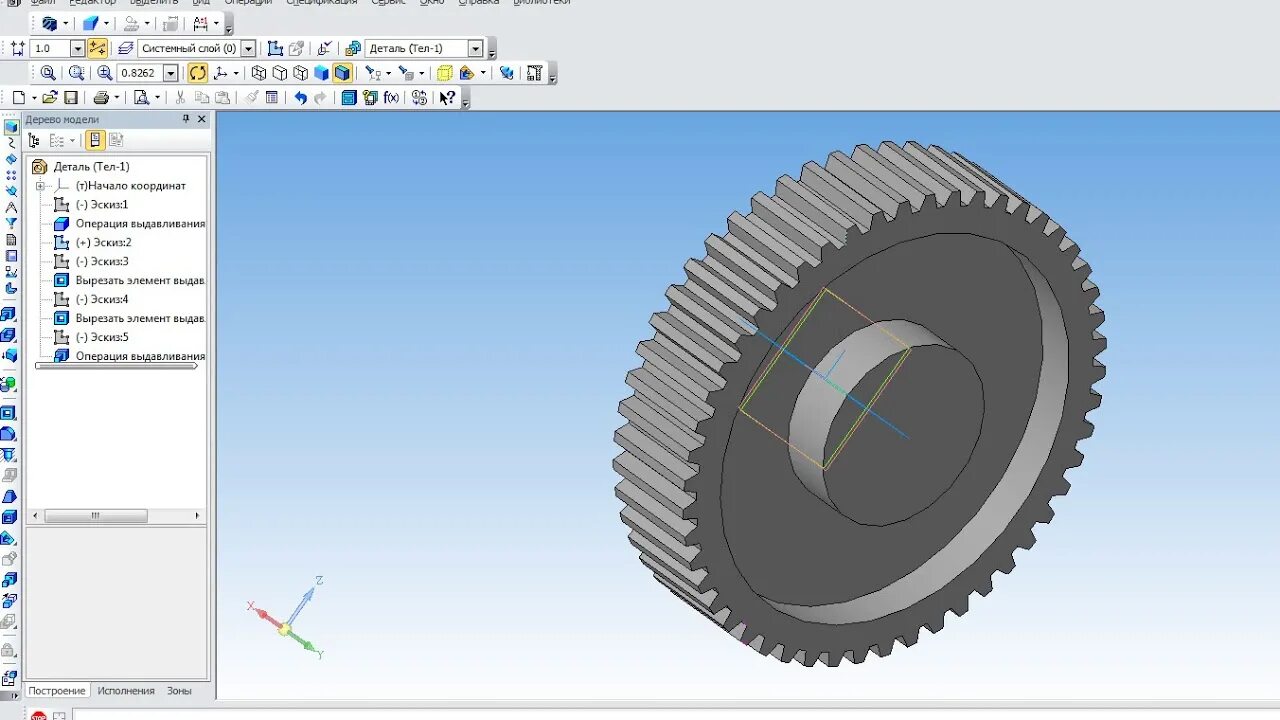Click the Orientation axes icon
This screenshot has height=720, width=1280.
(221, 72)
